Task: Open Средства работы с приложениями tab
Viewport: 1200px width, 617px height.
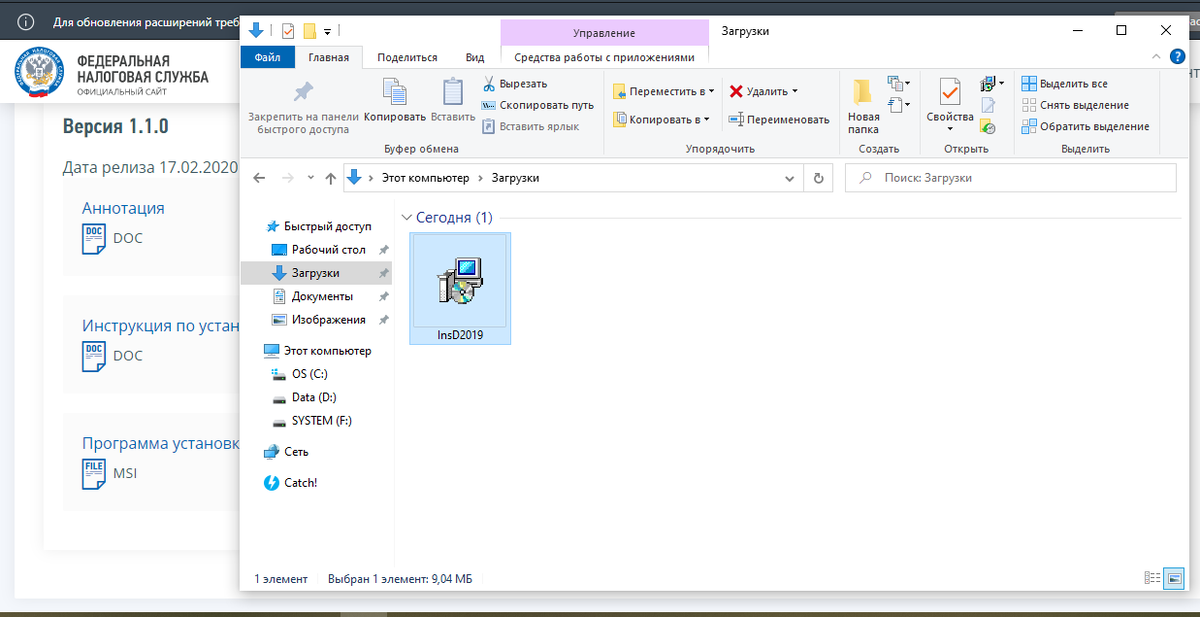Action: [604, 57]
